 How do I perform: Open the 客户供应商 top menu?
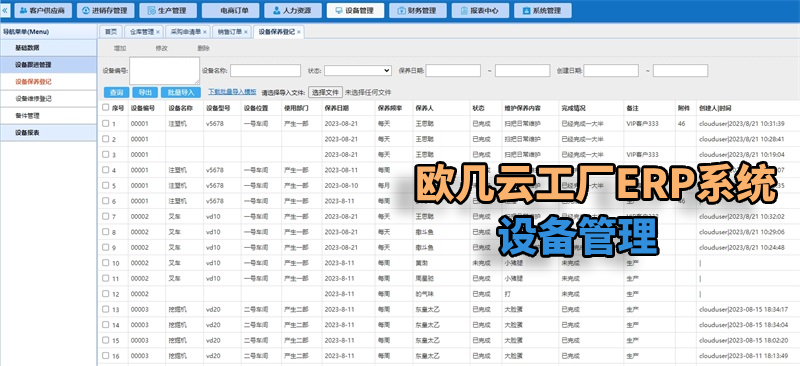point(43,10)
